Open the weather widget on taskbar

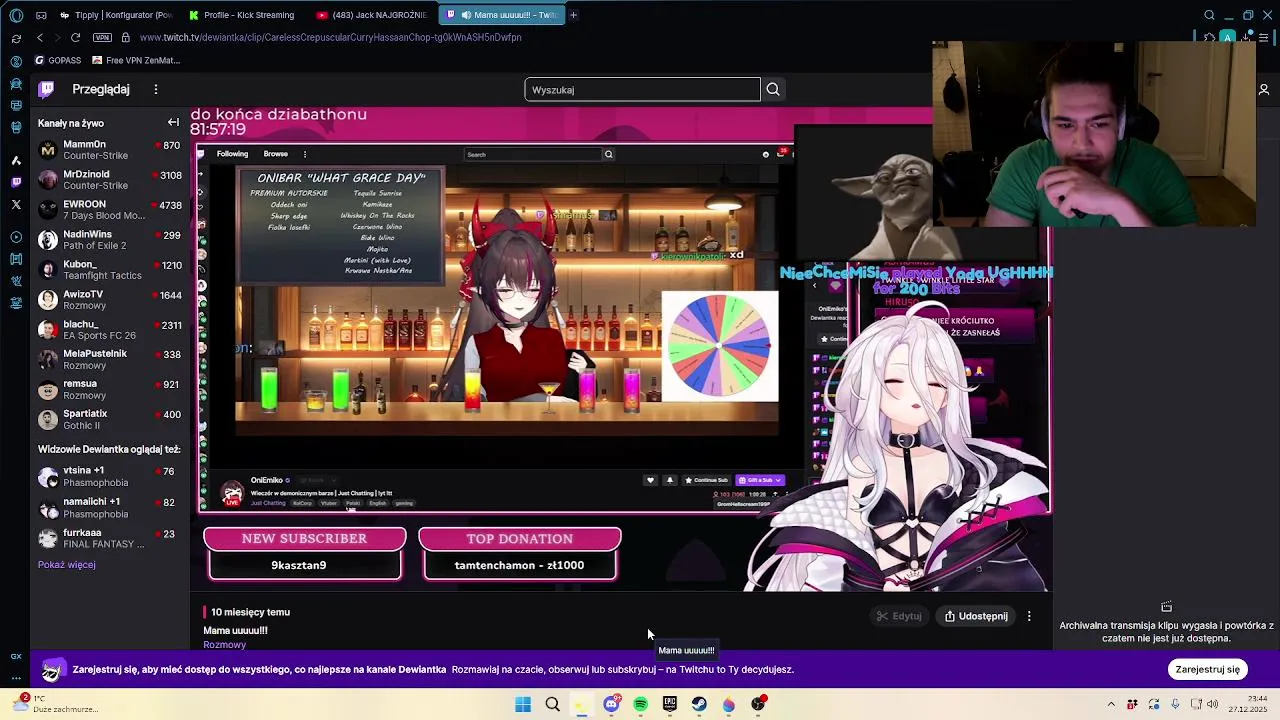(x=55, y=704)
